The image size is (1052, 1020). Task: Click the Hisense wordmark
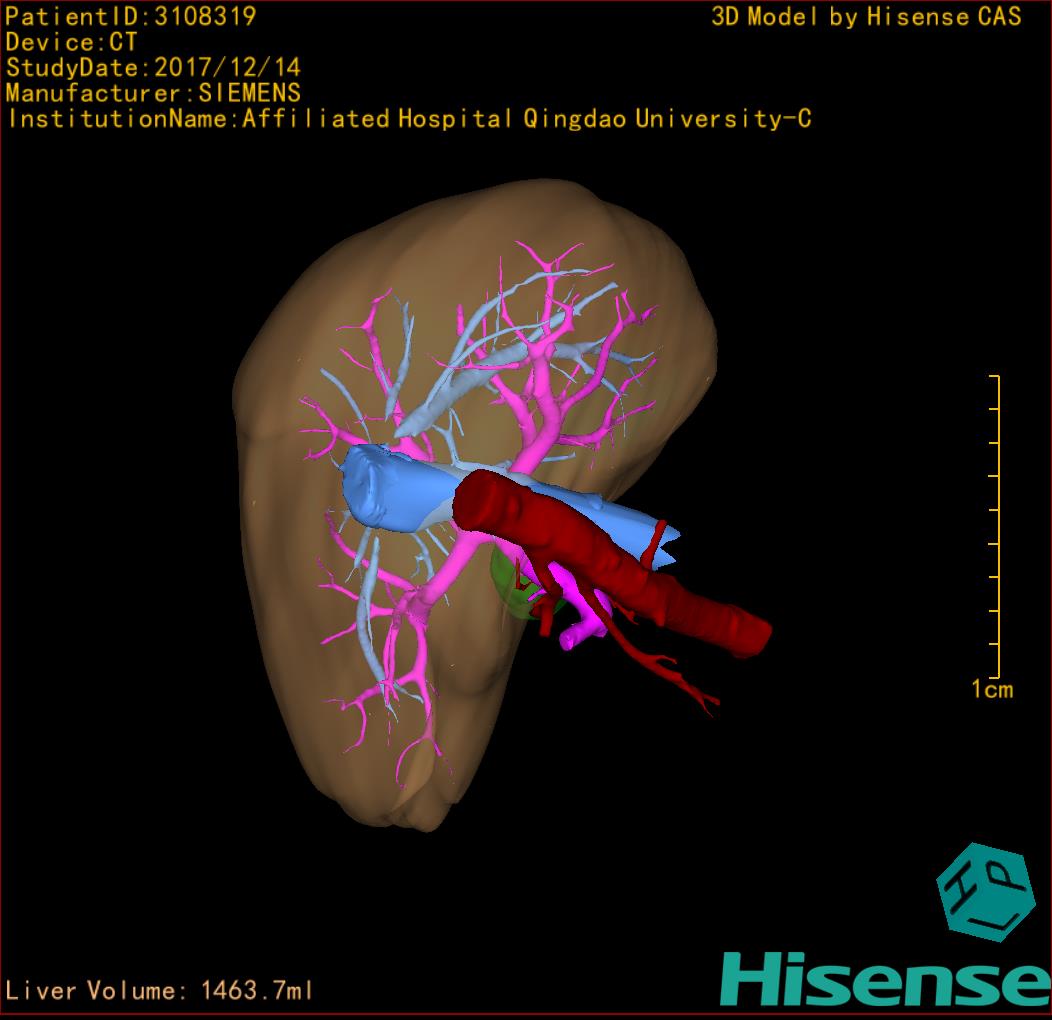[x=886, y=979]
